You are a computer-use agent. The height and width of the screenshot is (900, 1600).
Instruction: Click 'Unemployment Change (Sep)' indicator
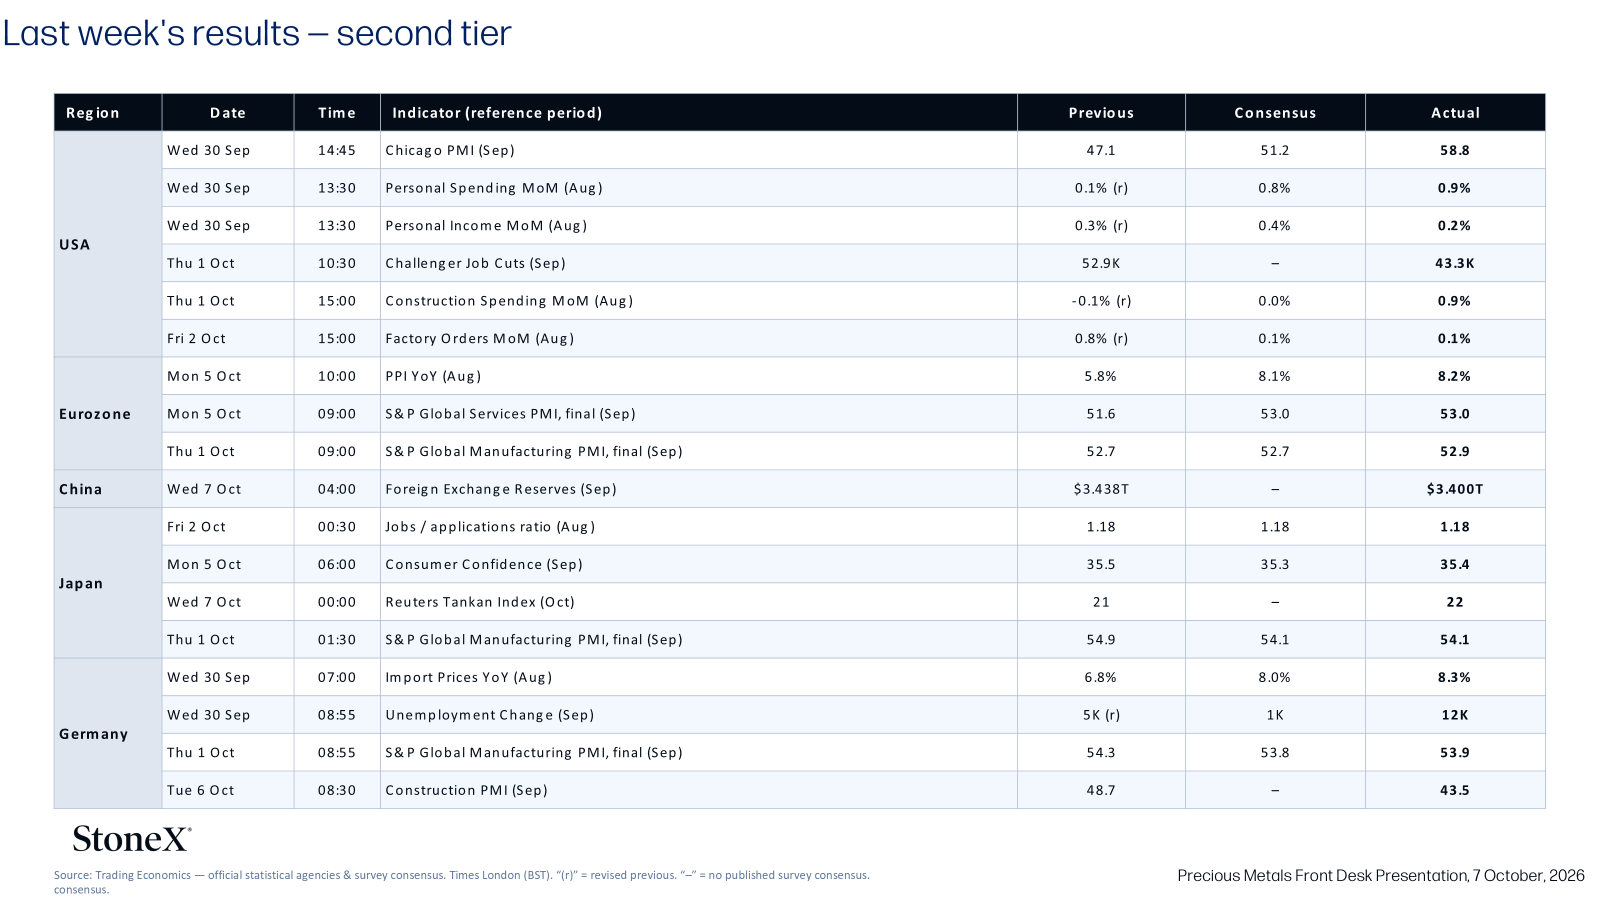click(490, 715)
